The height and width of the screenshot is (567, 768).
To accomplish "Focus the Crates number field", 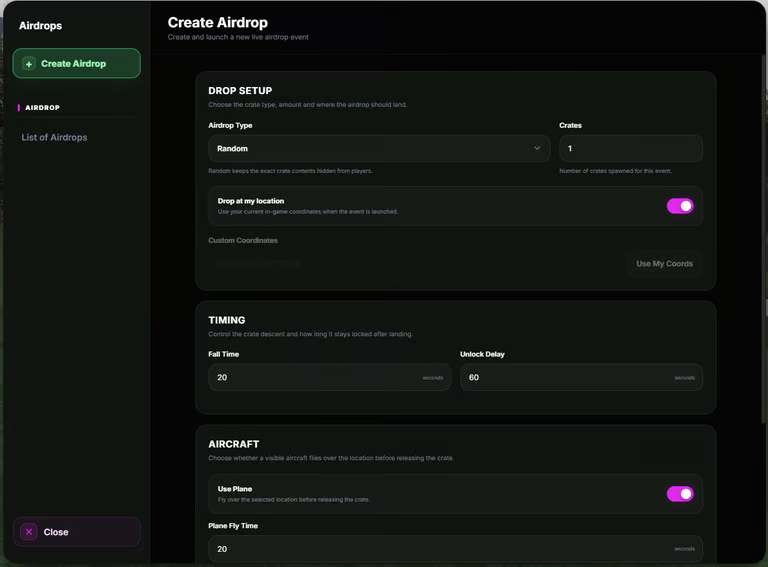I will click(x=631, y=148).
